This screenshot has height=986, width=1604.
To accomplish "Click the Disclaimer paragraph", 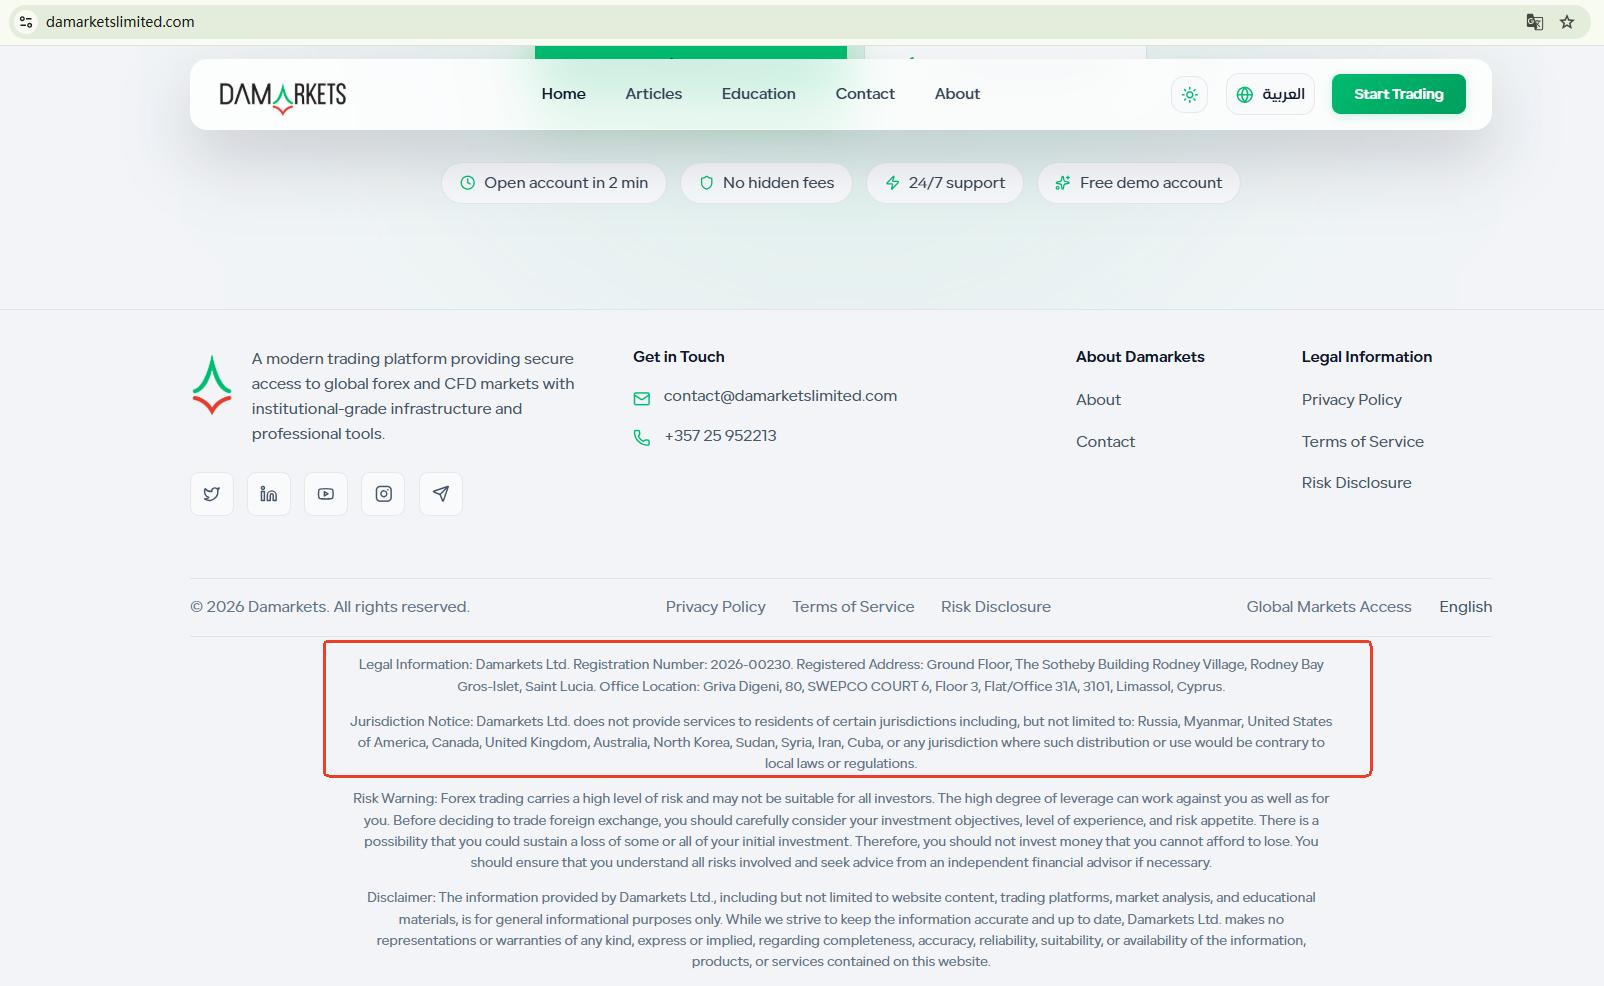I will 841,930.
